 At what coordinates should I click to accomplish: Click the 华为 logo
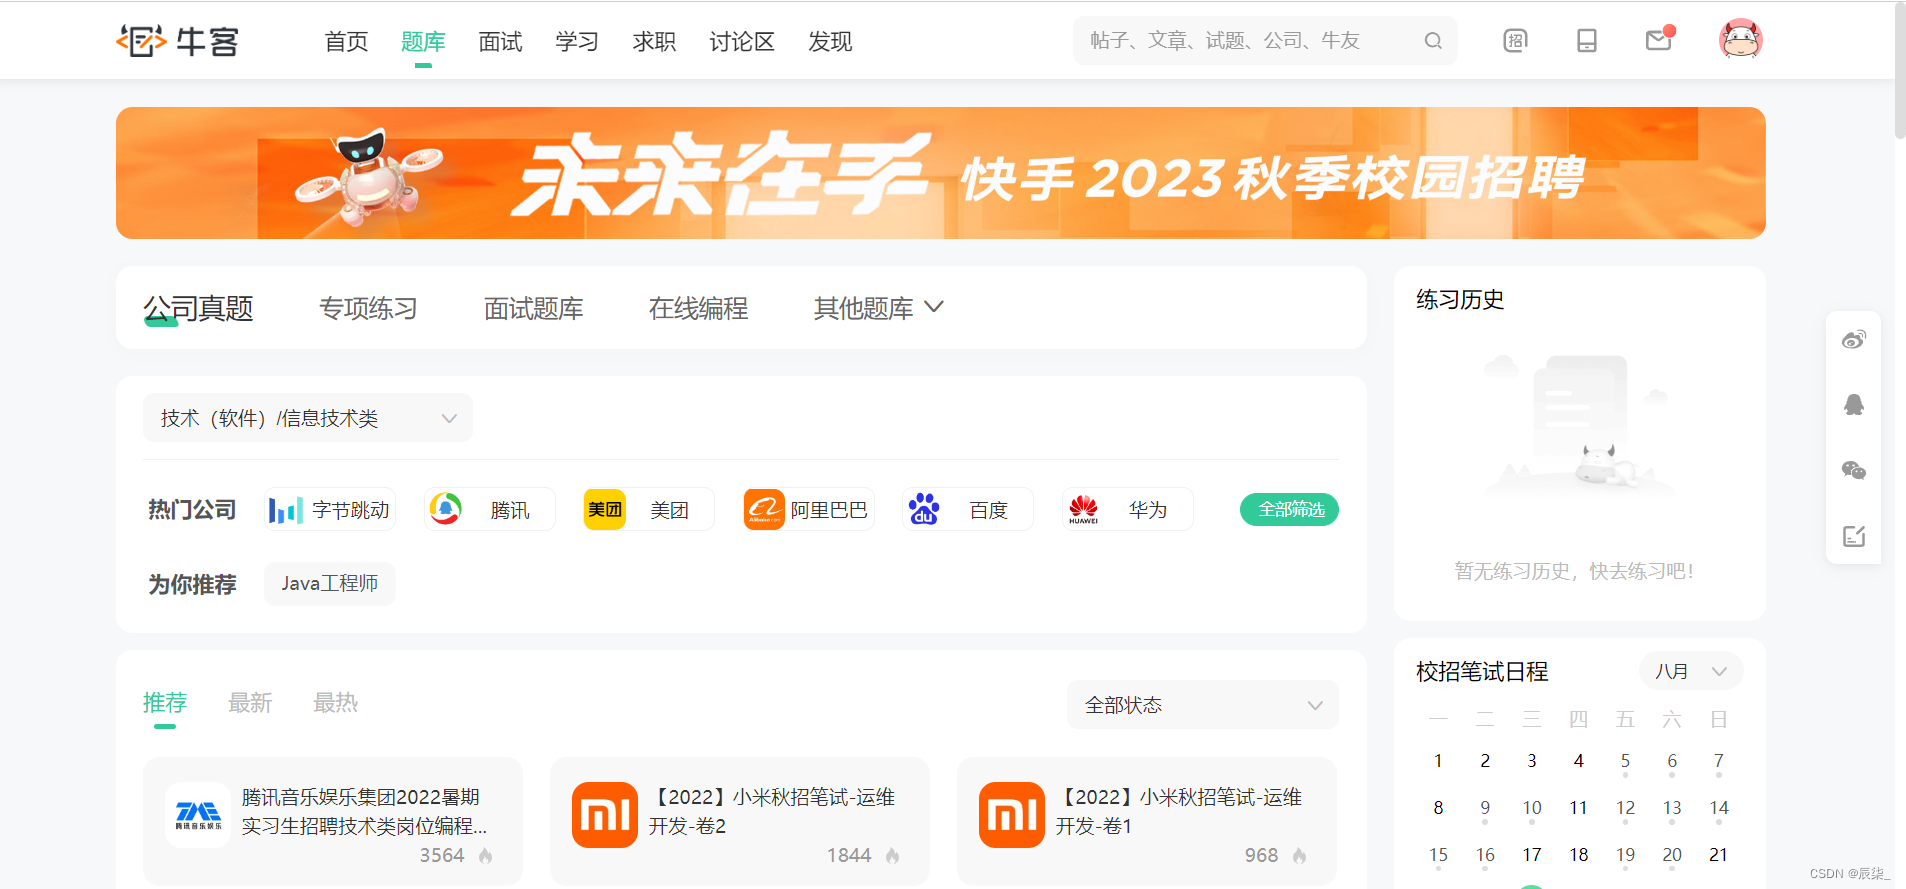(1083, 510)
